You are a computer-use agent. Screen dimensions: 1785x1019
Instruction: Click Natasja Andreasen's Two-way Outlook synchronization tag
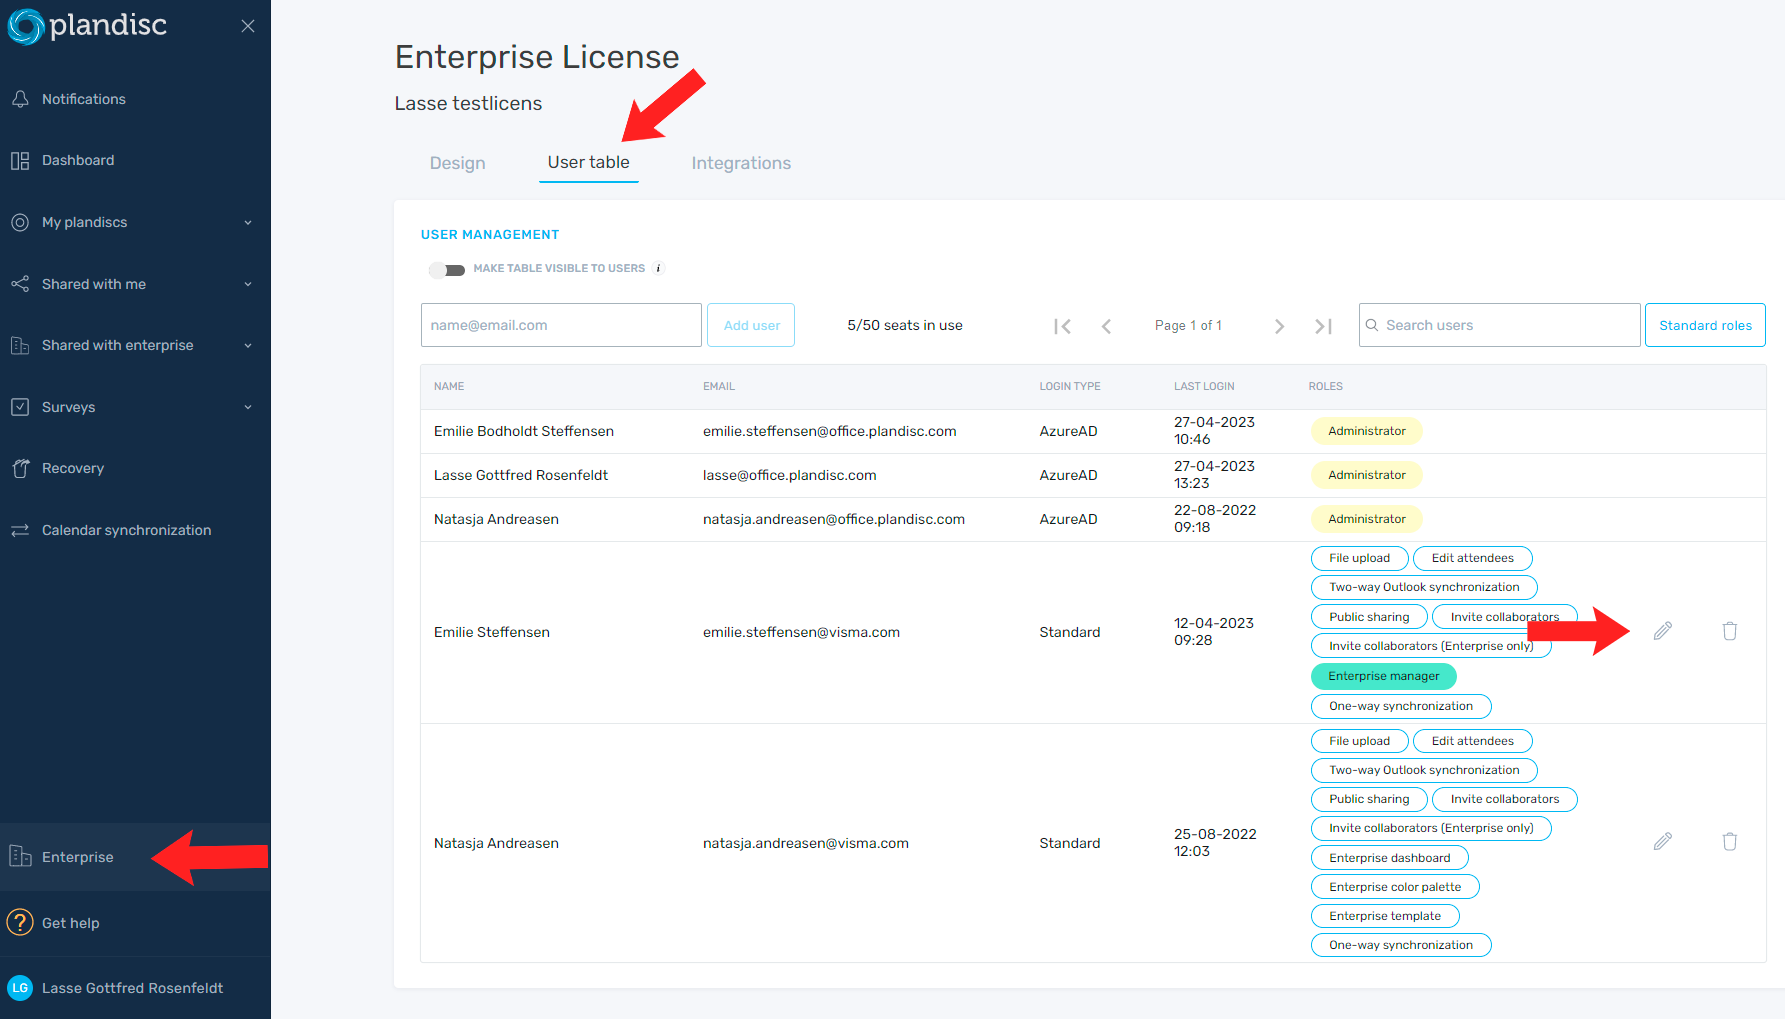(1424, 770)
